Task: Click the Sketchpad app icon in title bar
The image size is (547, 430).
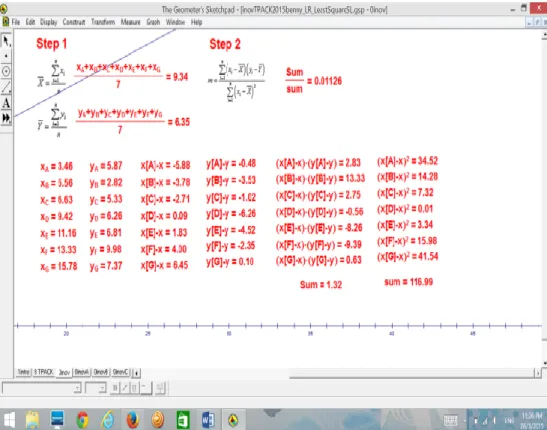Action: click(x=3, y=9)
